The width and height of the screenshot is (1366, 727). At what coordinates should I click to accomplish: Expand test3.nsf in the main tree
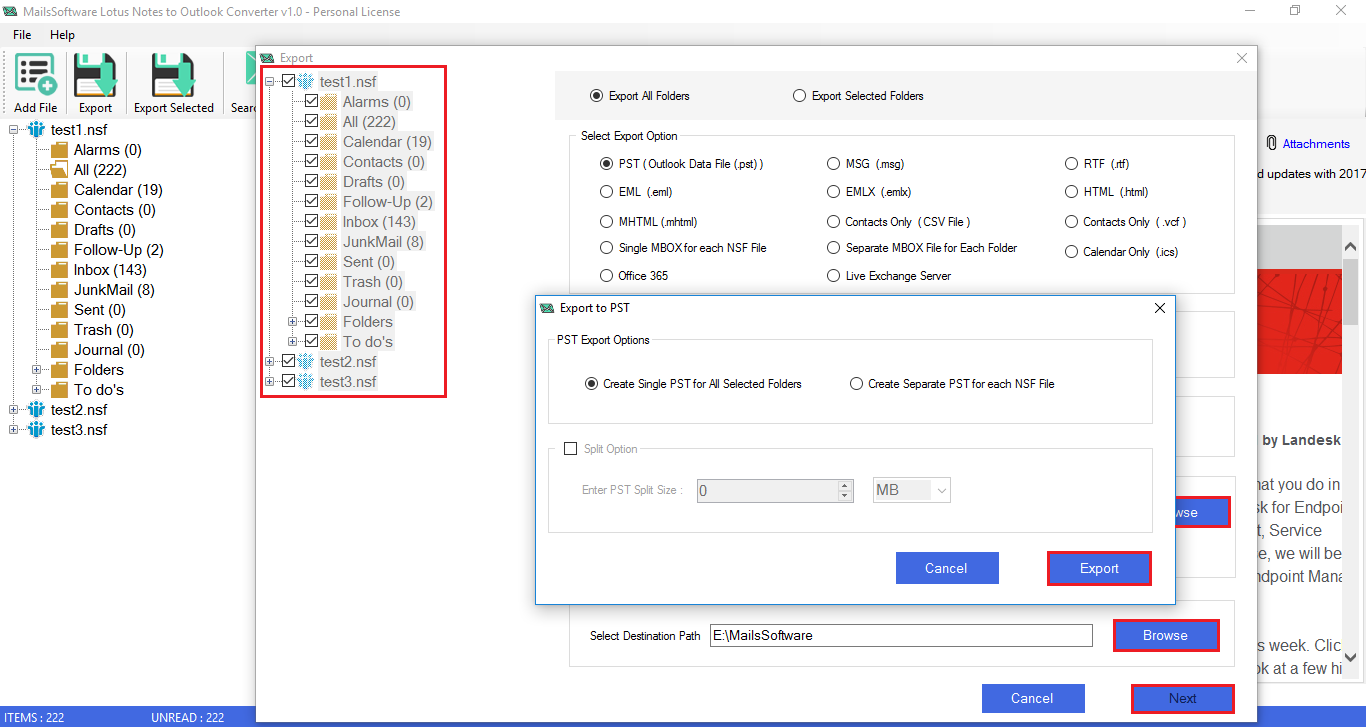pos(14,430)
